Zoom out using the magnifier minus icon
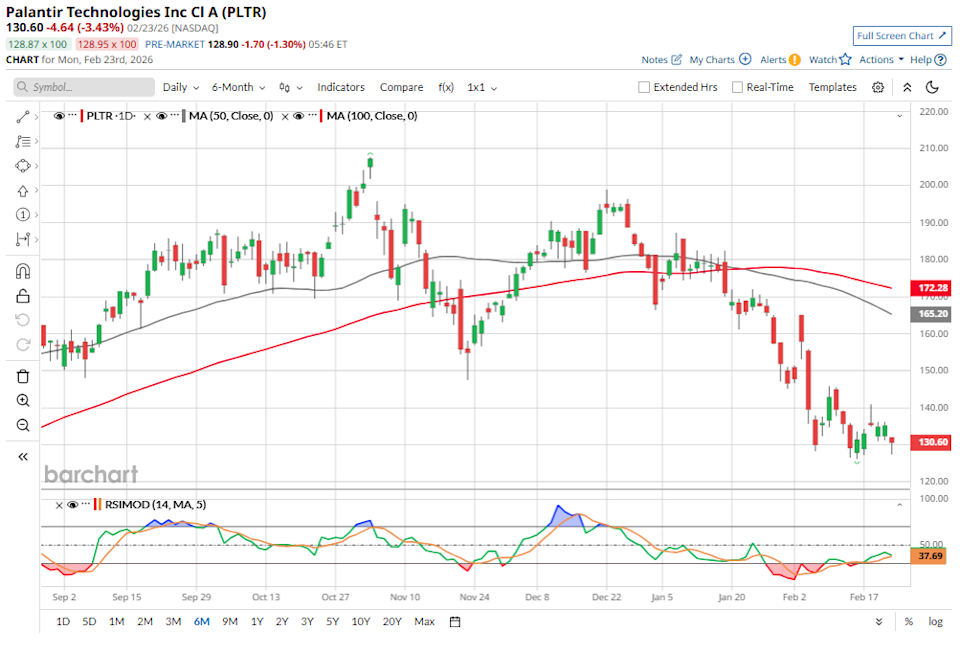 pyautogui.click(x=23, y=426)
